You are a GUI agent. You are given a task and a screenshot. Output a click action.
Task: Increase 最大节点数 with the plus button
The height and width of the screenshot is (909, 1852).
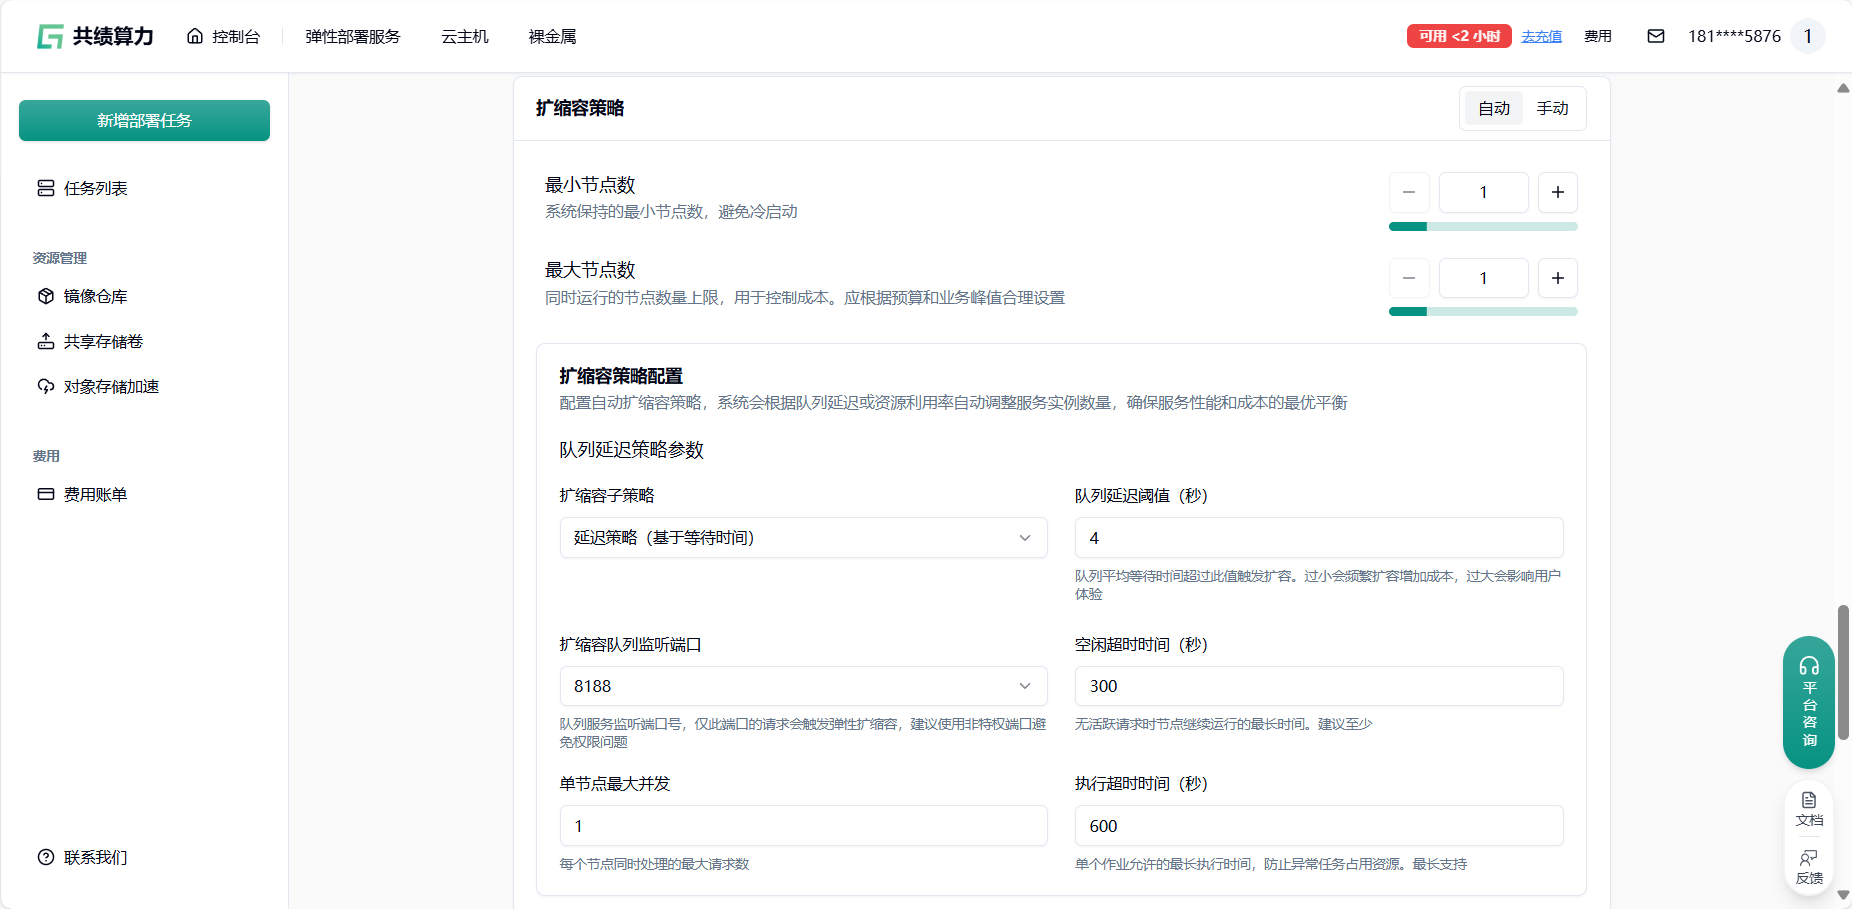pyautogui.click(x=1557, y=278)
